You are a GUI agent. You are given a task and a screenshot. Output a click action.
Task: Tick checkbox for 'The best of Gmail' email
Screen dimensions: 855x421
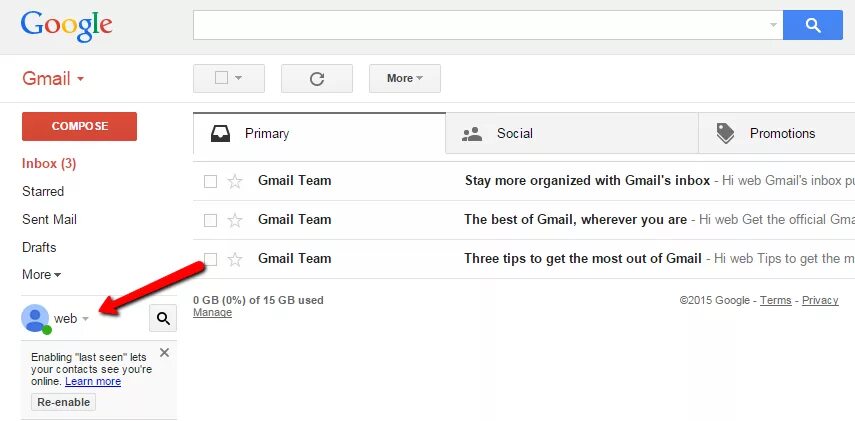[x=210, y=220]
